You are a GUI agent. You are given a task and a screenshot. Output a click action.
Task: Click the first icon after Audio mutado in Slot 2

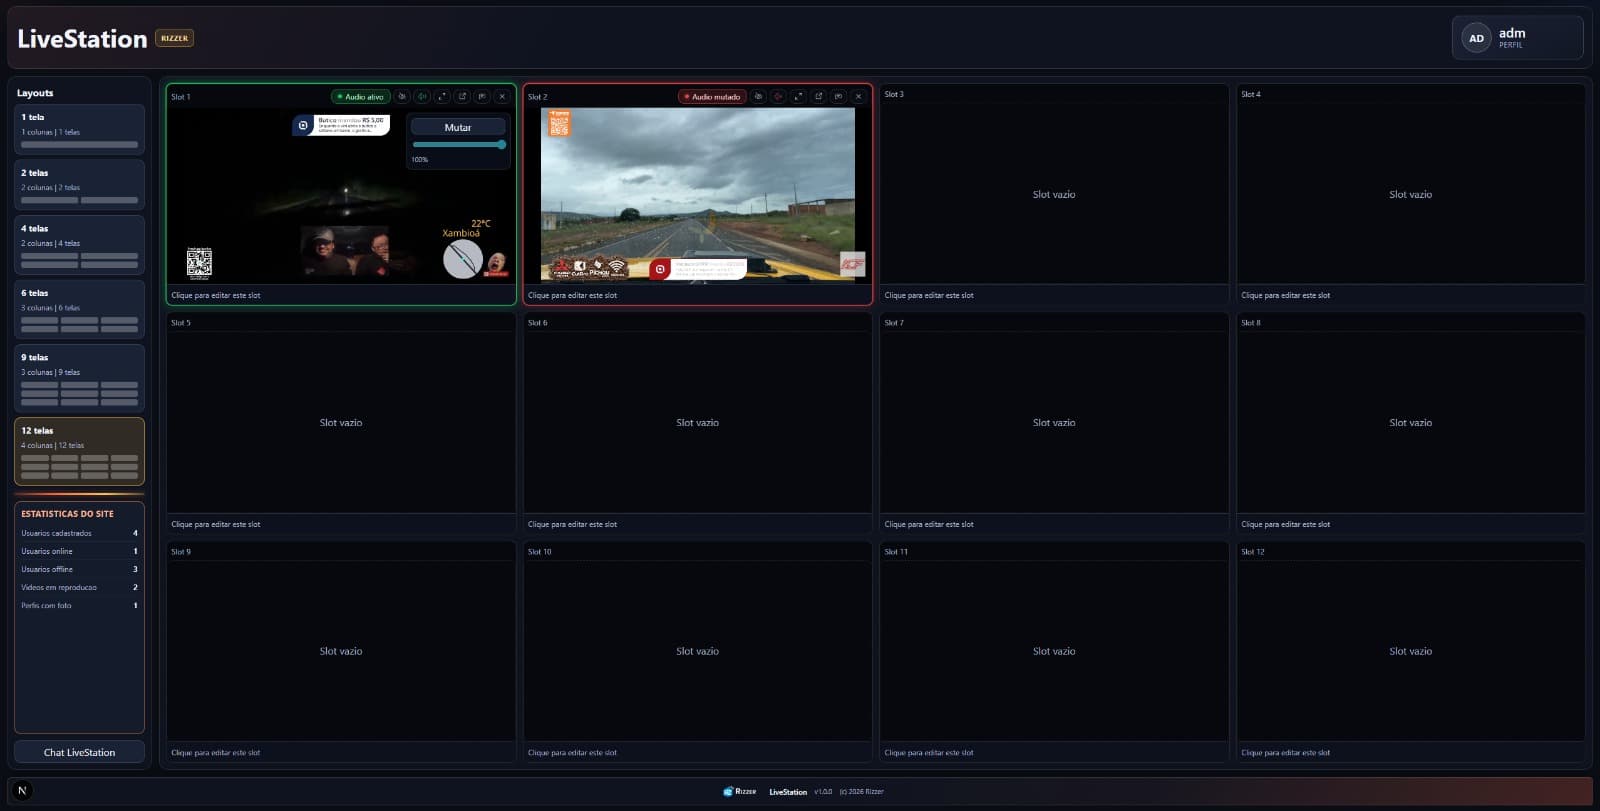(758, 97)
